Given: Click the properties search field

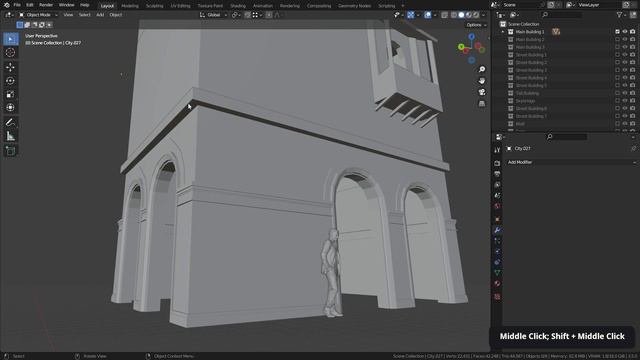Looking at the screenshot, I should 567,137.
